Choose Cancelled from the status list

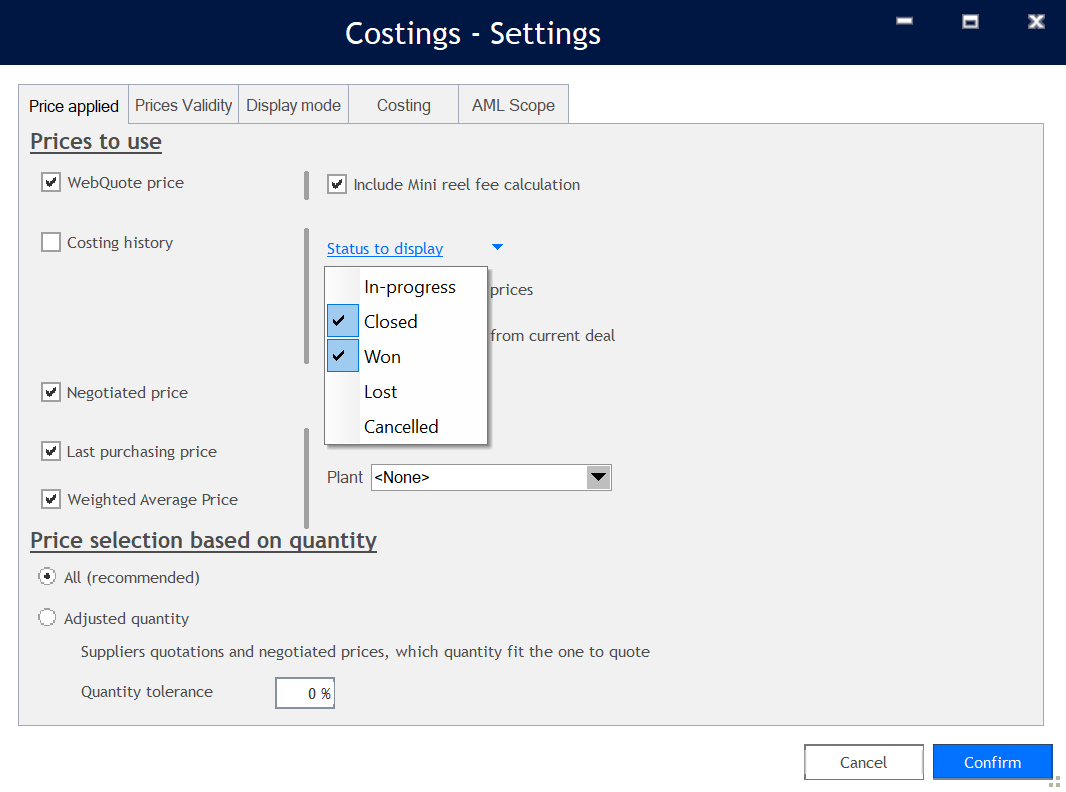(401, 427)
